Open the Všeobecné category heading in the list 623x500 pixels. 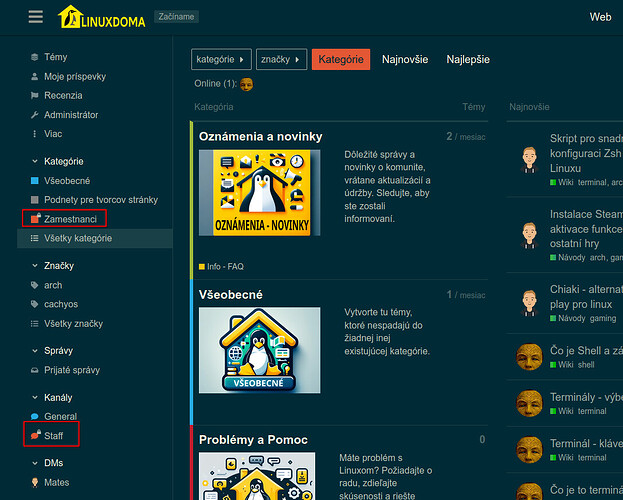(x=231, y=295)
